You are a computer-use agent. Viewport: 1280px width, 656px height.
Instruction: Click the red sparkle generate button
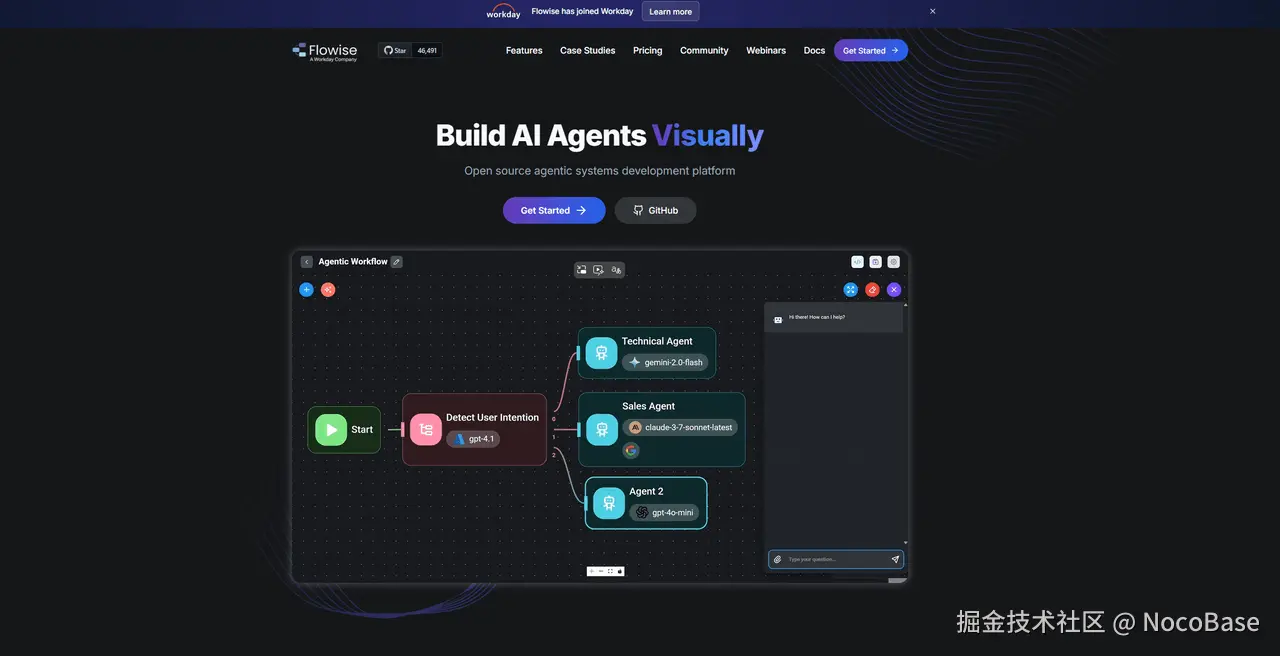tap(328, 290)
